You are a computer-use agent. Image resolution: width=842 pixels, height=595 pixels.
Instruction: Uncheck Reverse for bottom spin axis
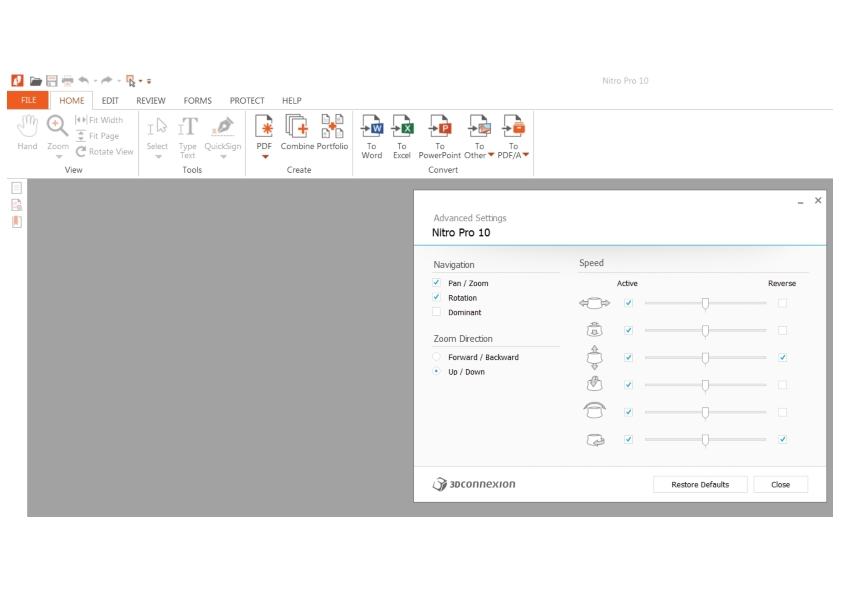coord(782,439)
